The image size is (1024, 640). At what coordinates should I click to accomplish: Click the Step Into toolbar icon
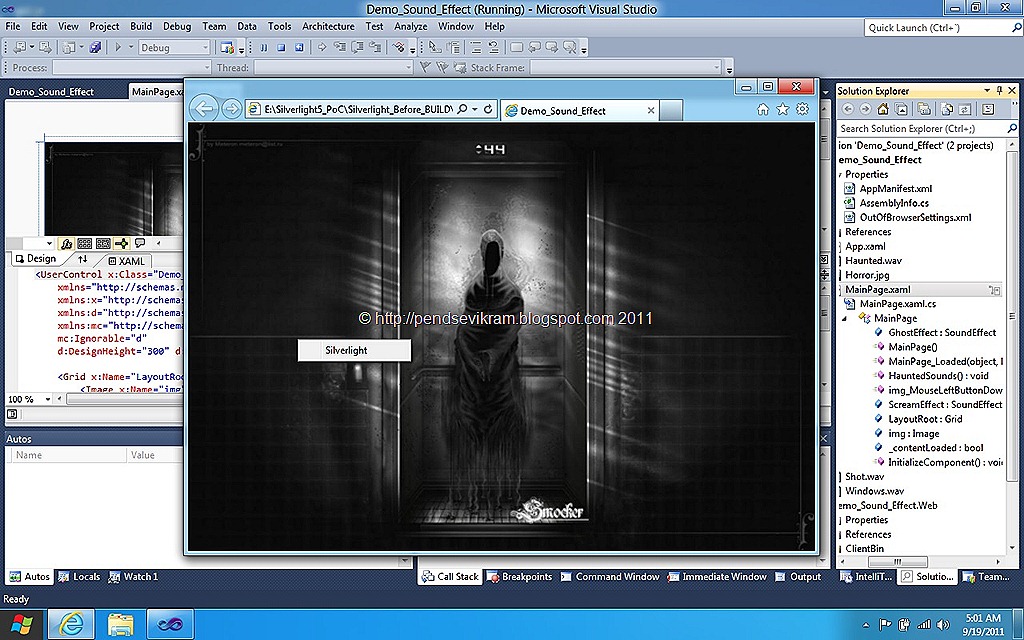coord(340,47)
